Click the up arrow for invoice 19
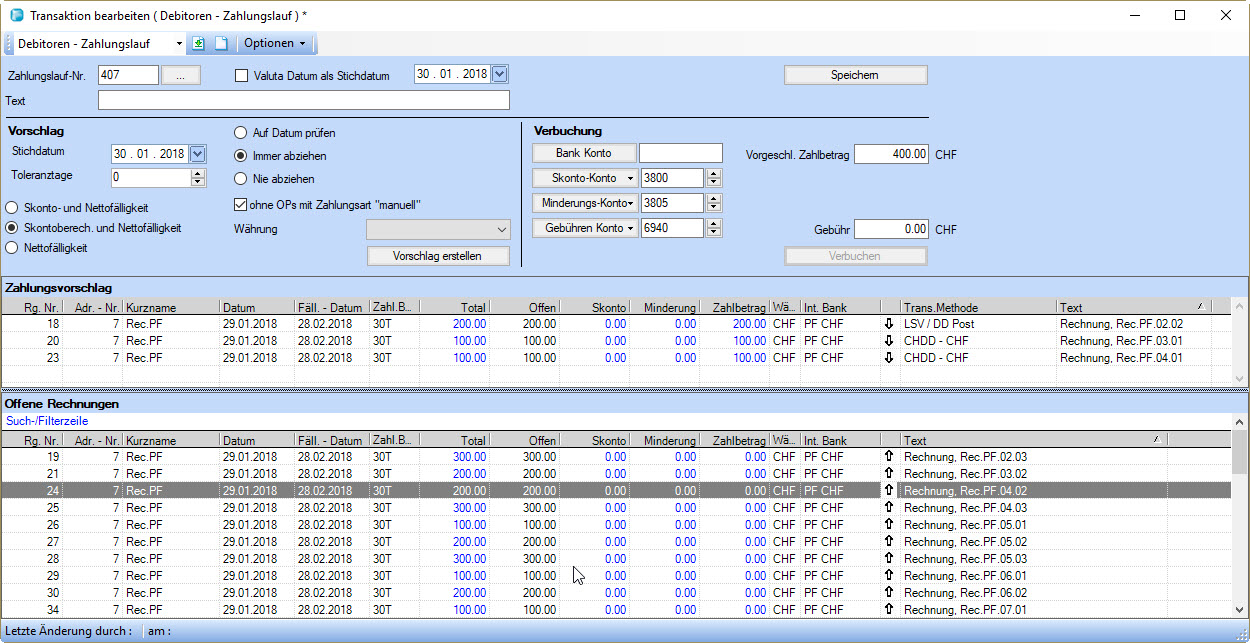 click(x=889, y=457)
